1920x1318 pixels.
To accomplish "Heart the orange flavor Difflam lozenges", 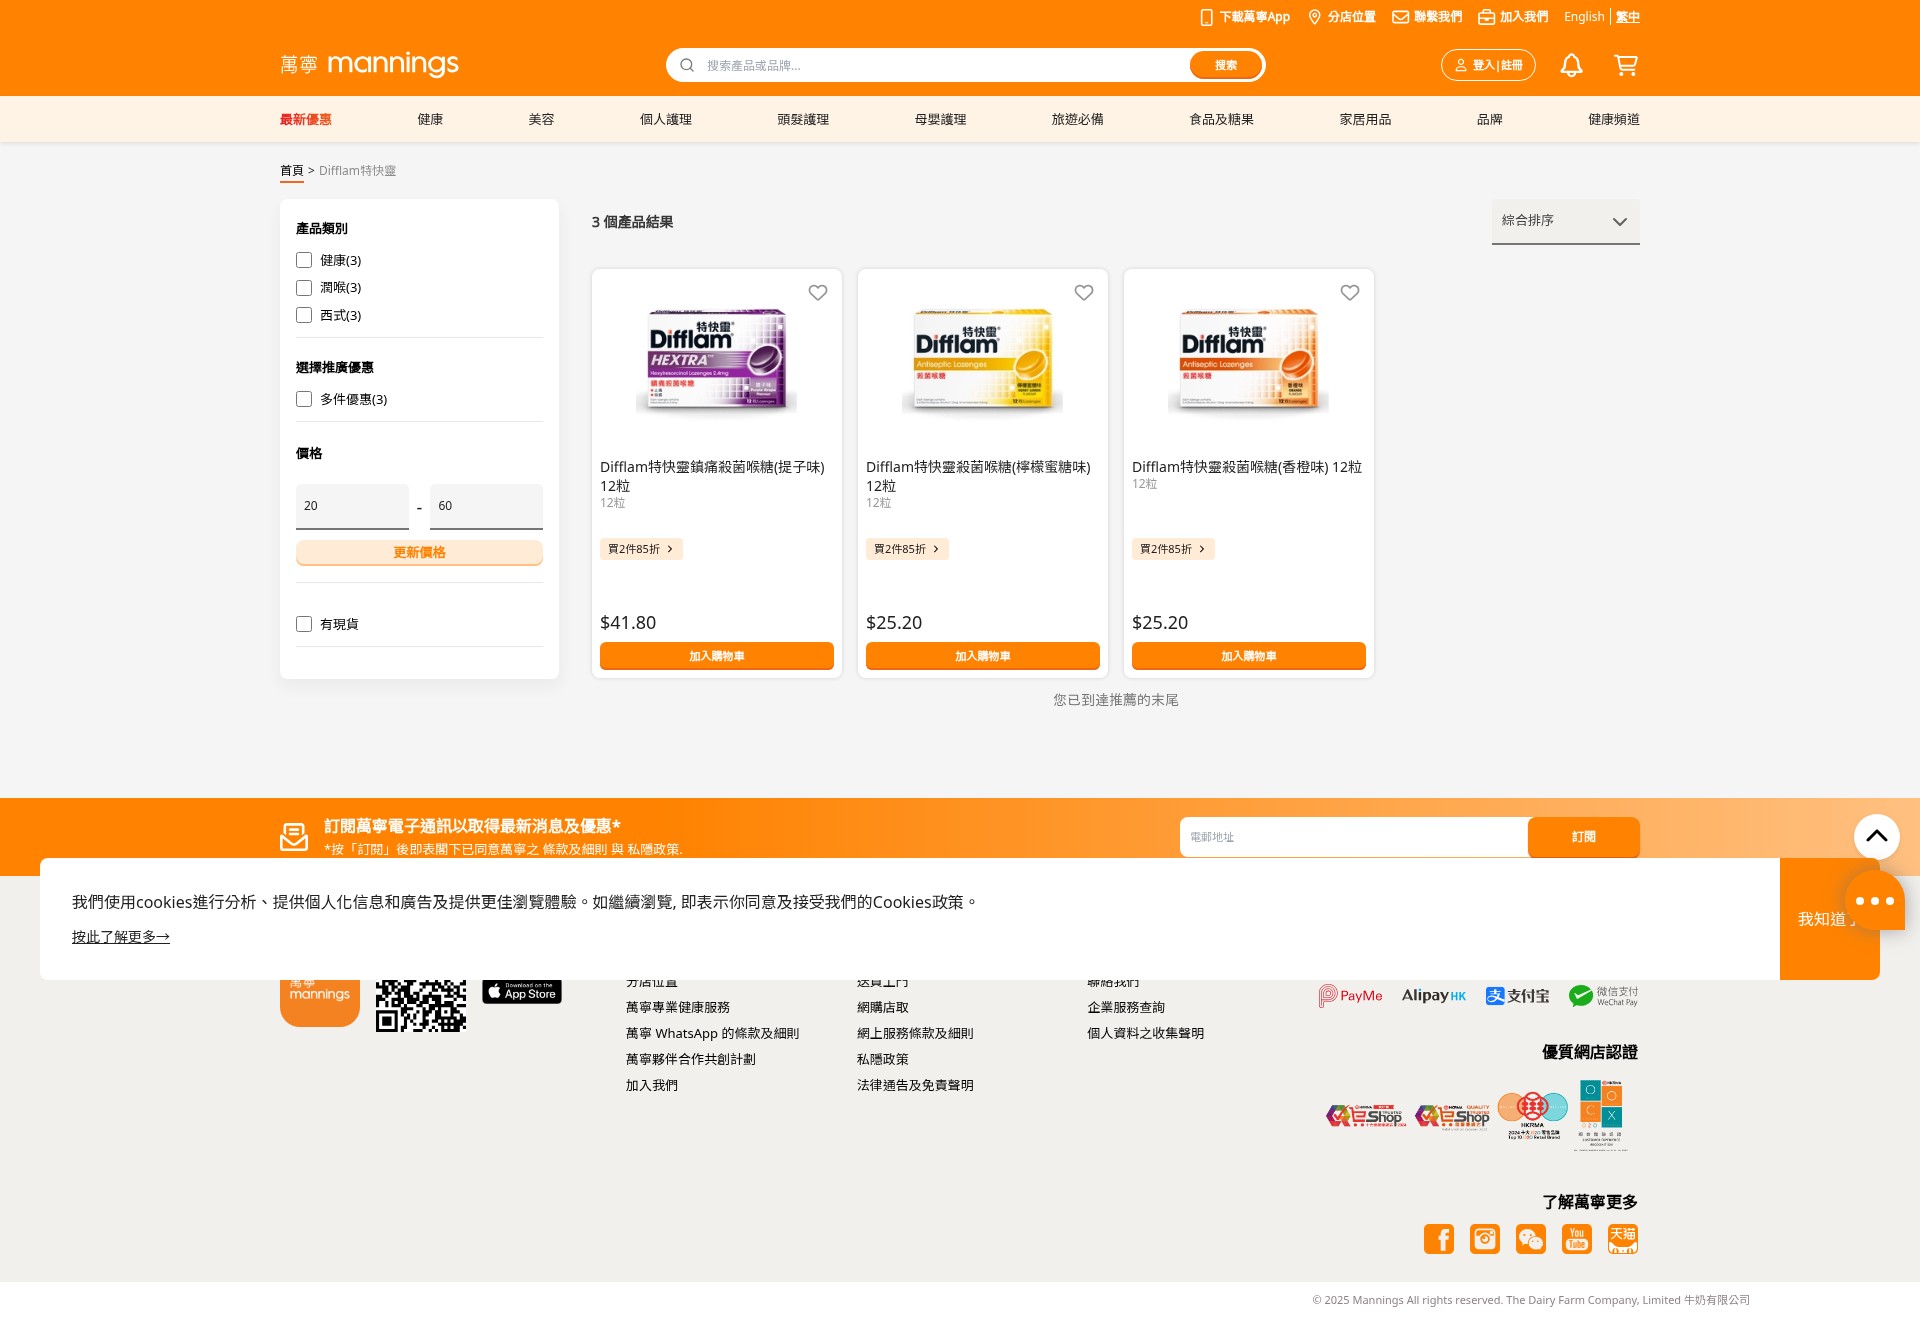I will click(1350, 293).
